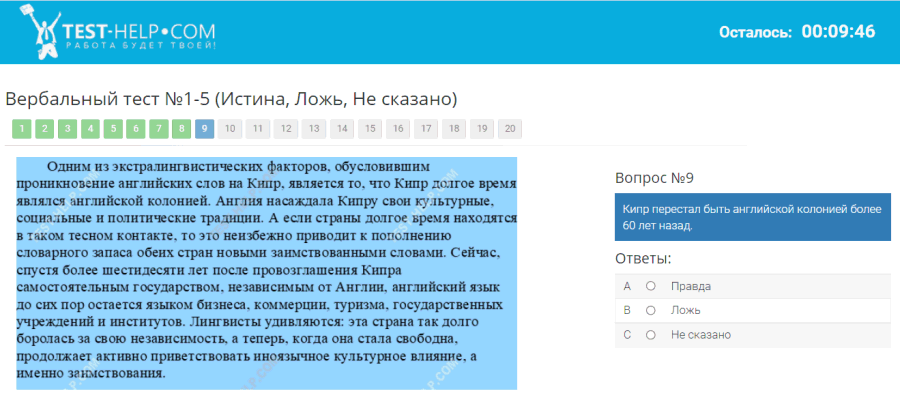Jump to question 20
The image size is (900, 402).
pos(510,129)
